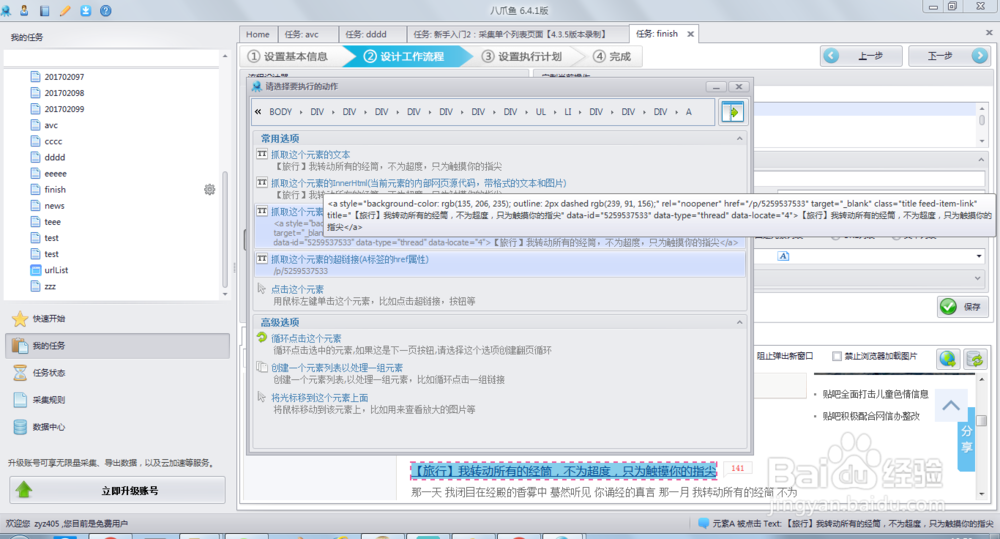Click the chat bubble icon in status bar

[703, 523]
